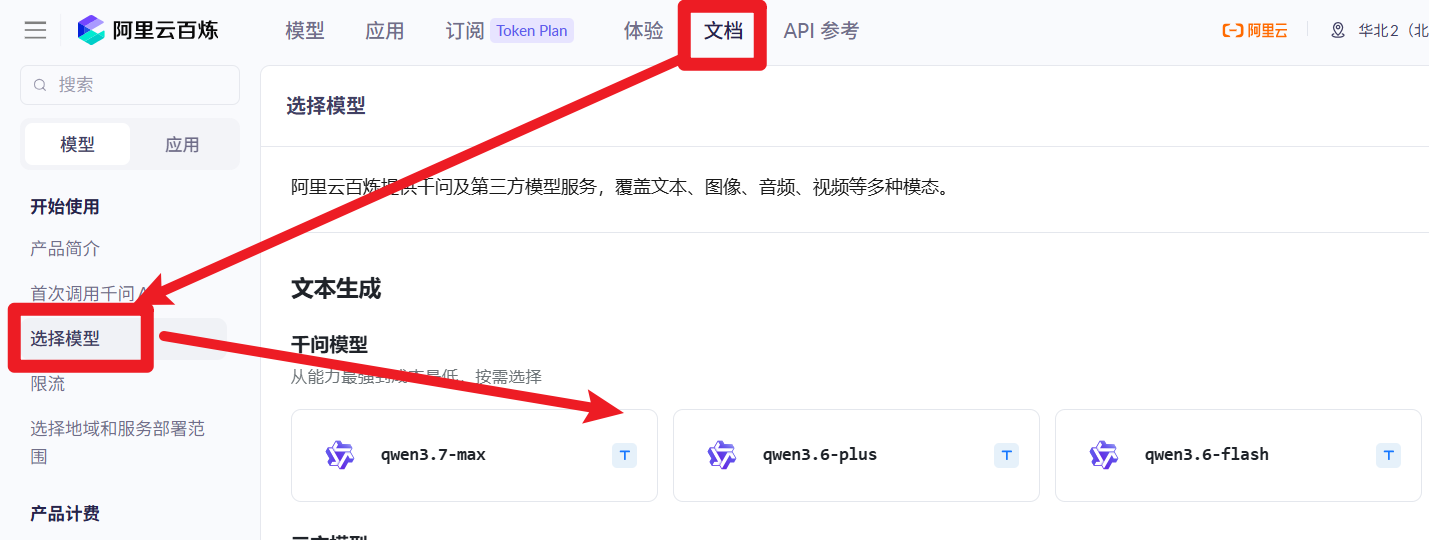
Task: Click the qwen3.7-max model logo icon
Action: (x=340, y=455)
